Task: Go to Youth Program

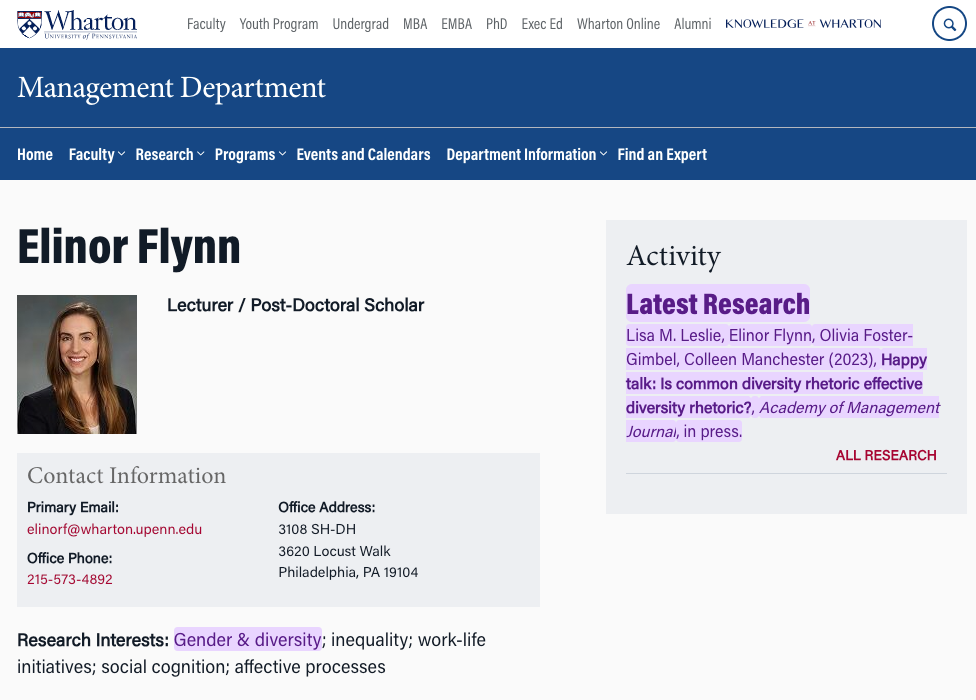Action: click(279, 24)
